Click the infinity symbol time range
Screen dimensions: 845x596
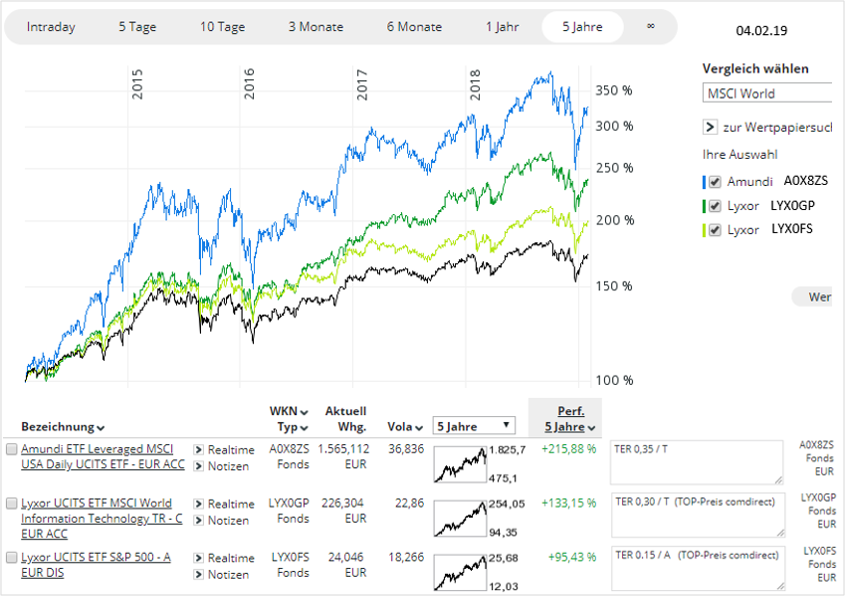(650, 27)
